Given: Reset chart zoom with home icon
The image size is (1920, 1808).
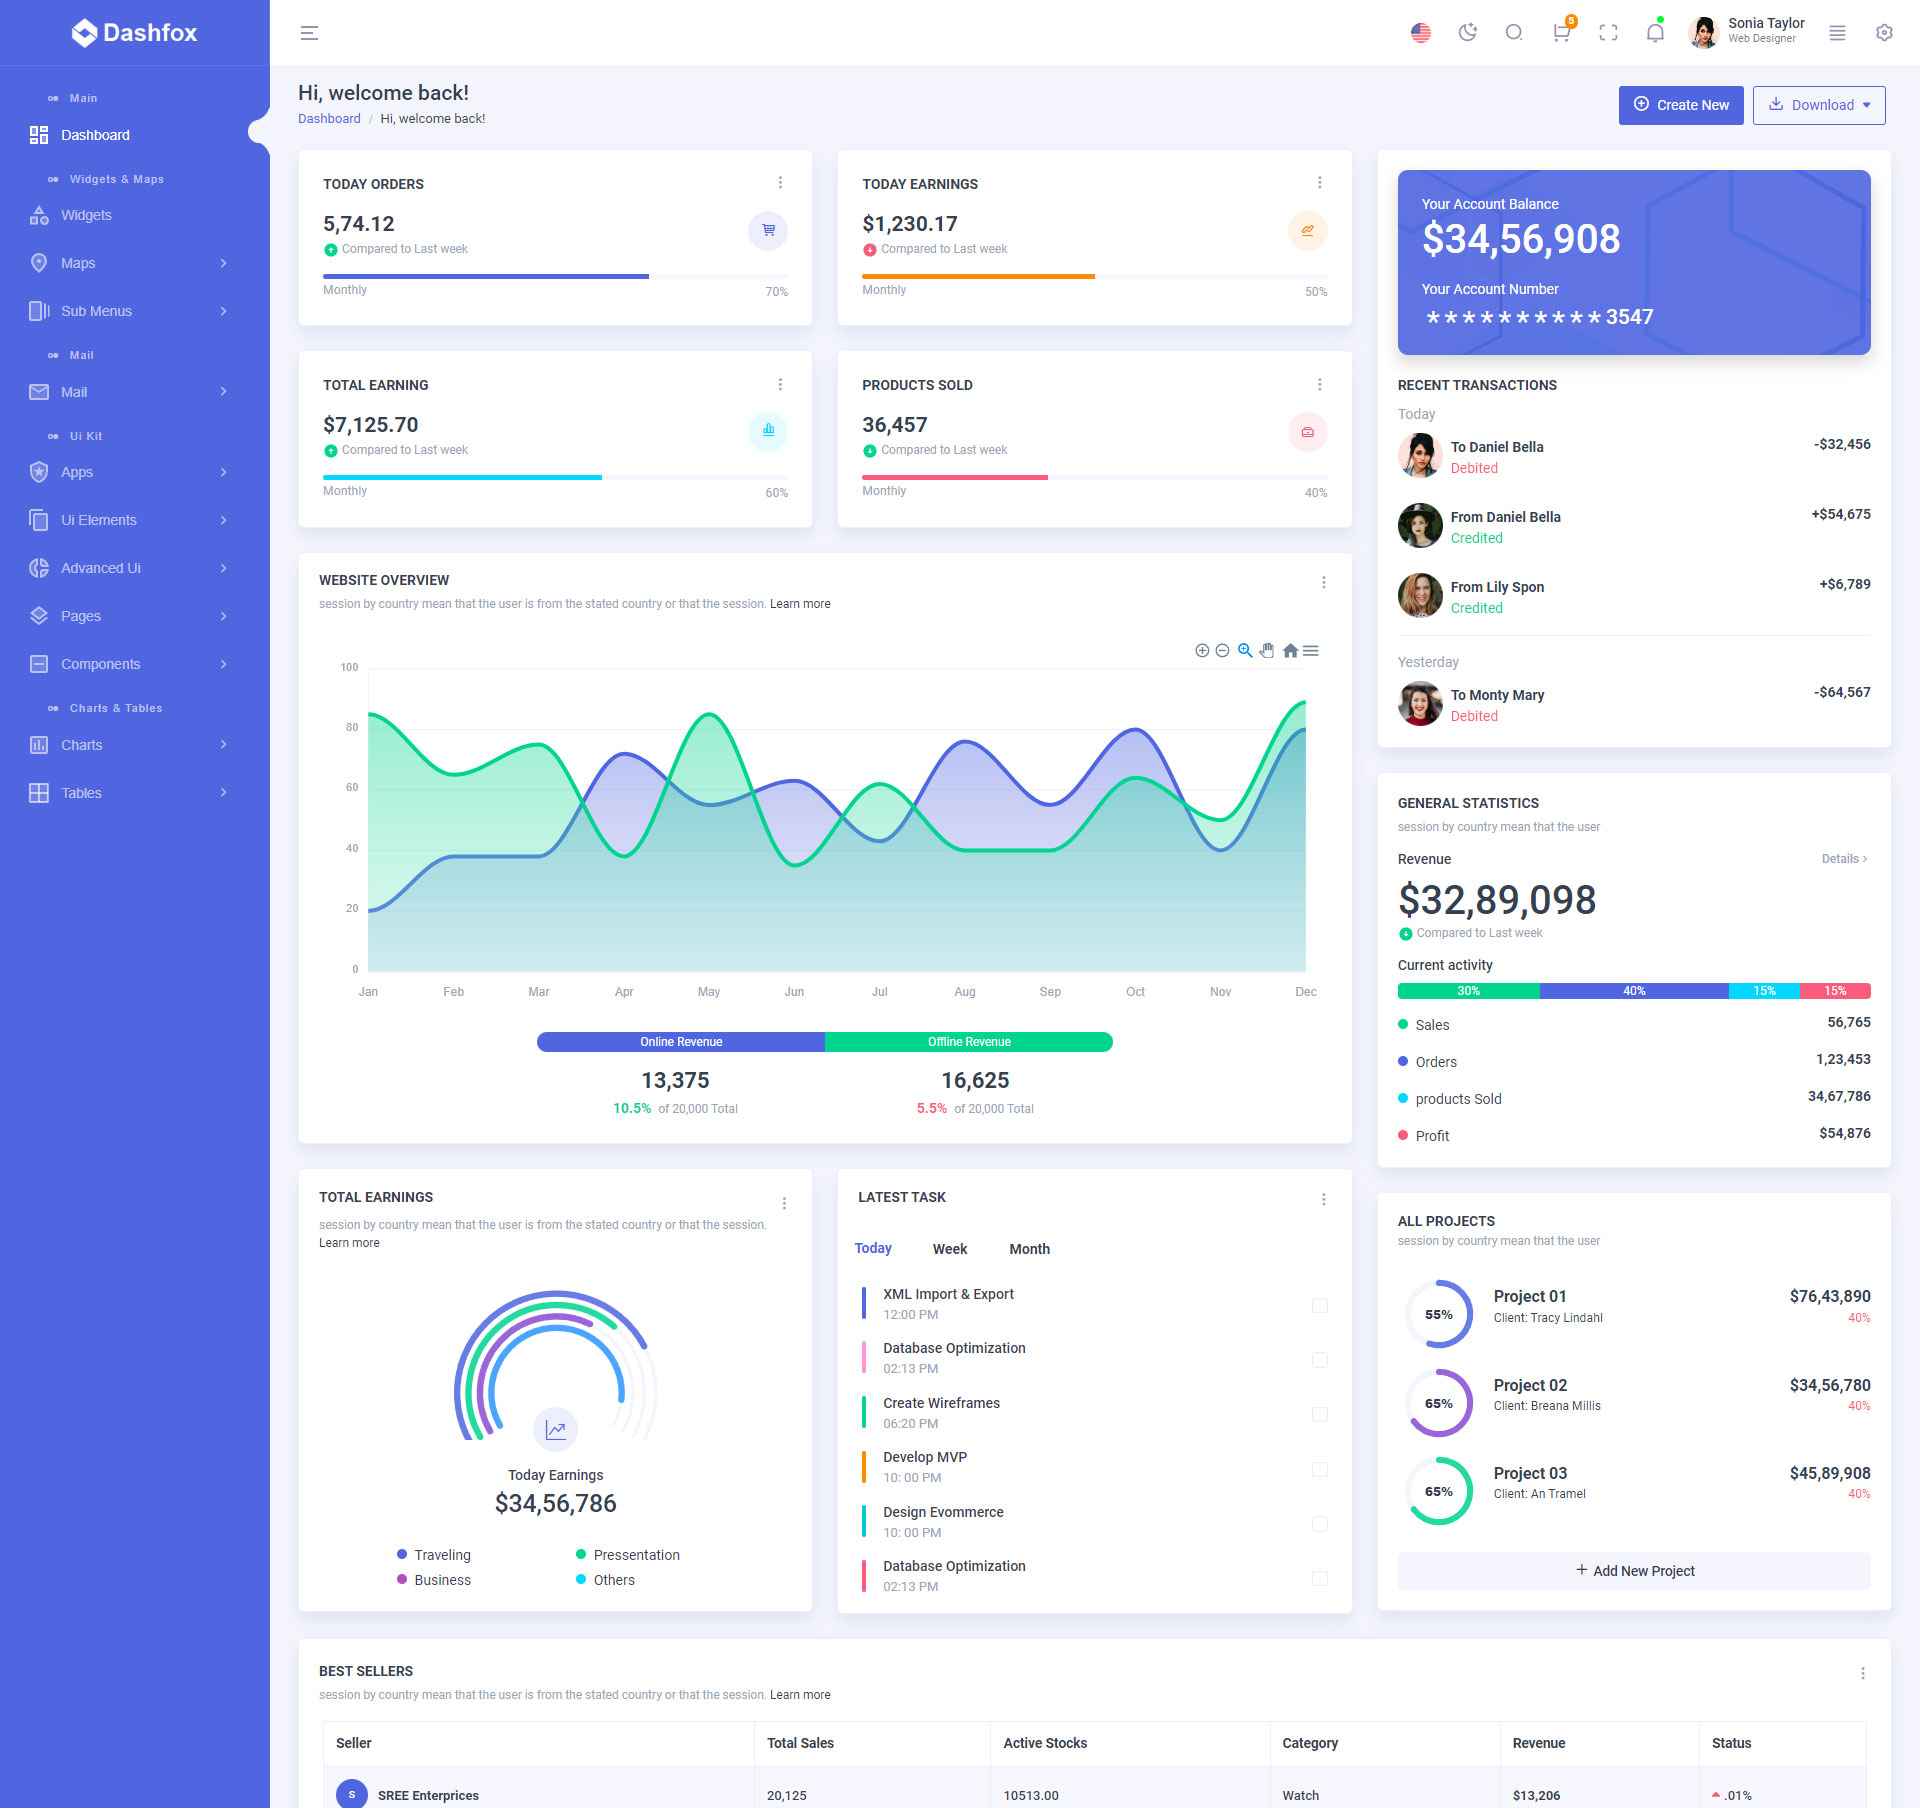Looking at the screenshot, I should [x=1290, y=651].
